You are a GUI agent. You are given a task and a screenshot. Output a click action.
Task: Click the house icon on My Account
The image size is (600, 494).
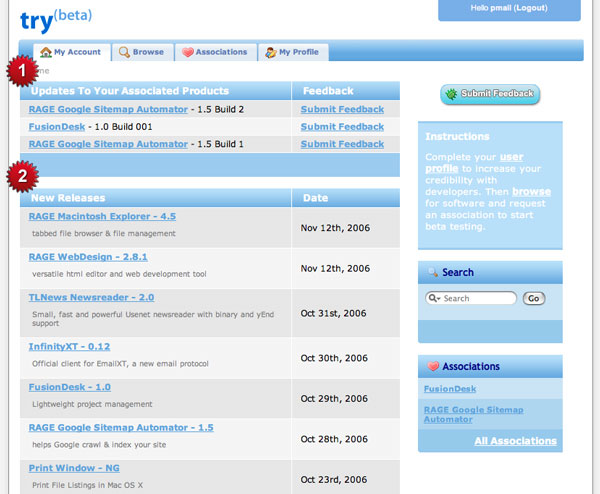point(46,52)
